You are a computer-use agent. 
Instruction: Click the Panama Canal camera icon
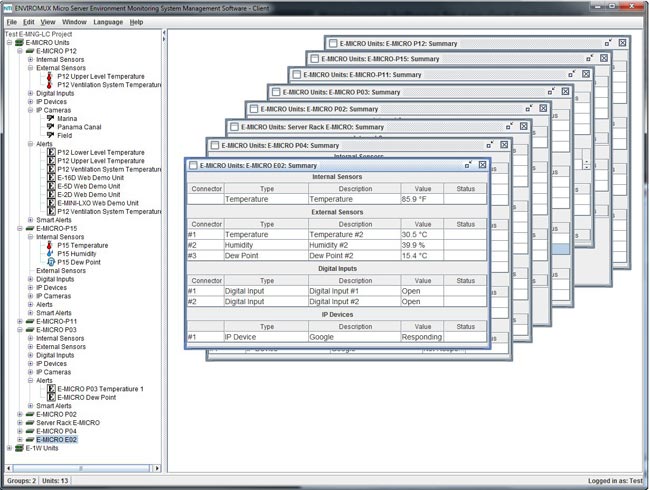coord(51,127)
